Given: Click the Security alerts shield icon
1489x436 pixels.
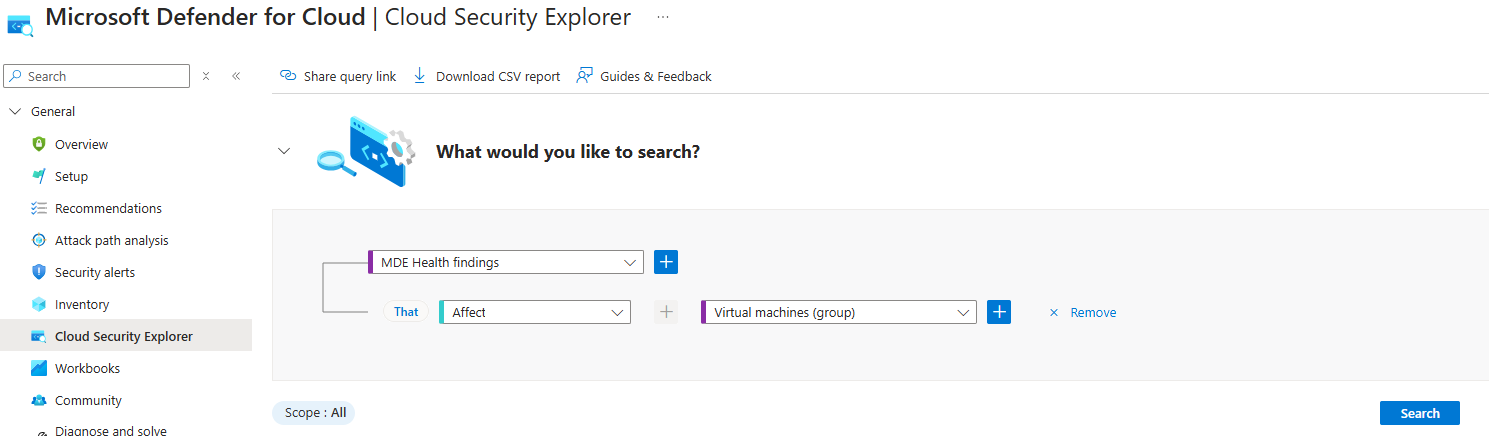Looking at the screenshot, I should pyautogui.click(x=39, y=272).
